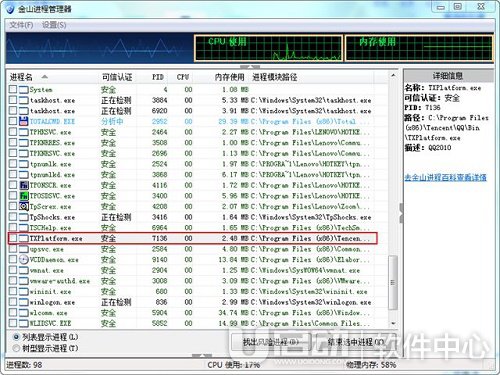The image size is (500, 375).
Task: Click the TOTALCMD.EXE floppy disk icon
Action: tap(24, 121)
